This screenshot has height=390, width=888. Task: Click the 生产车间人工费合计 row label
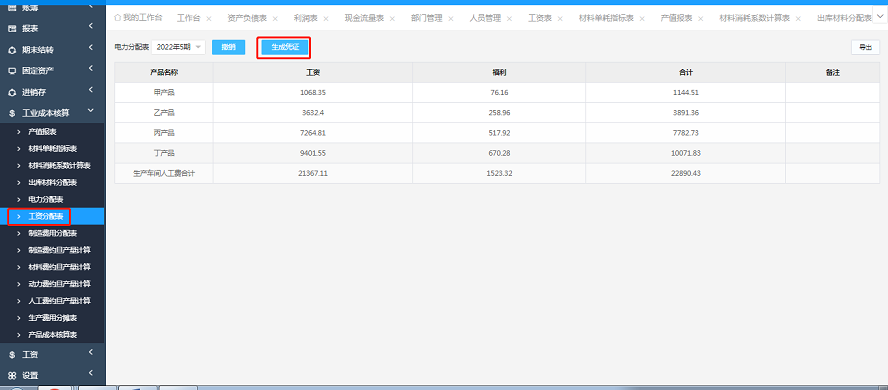click(164, 173)
